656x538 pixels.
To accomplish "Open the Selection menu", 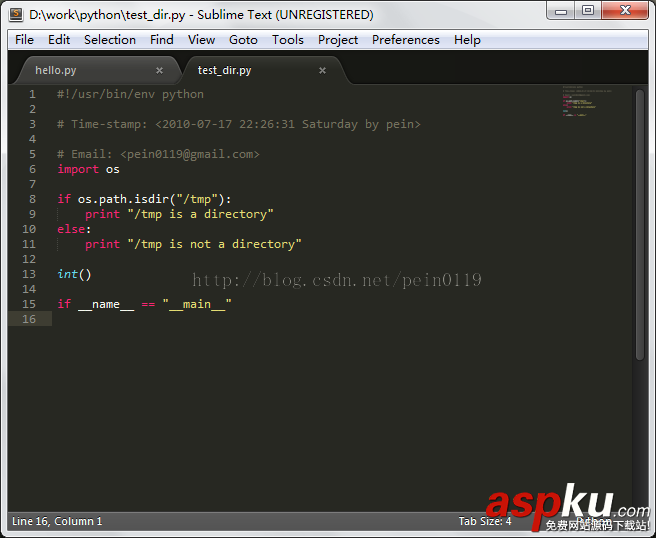I will click(110, 40).
